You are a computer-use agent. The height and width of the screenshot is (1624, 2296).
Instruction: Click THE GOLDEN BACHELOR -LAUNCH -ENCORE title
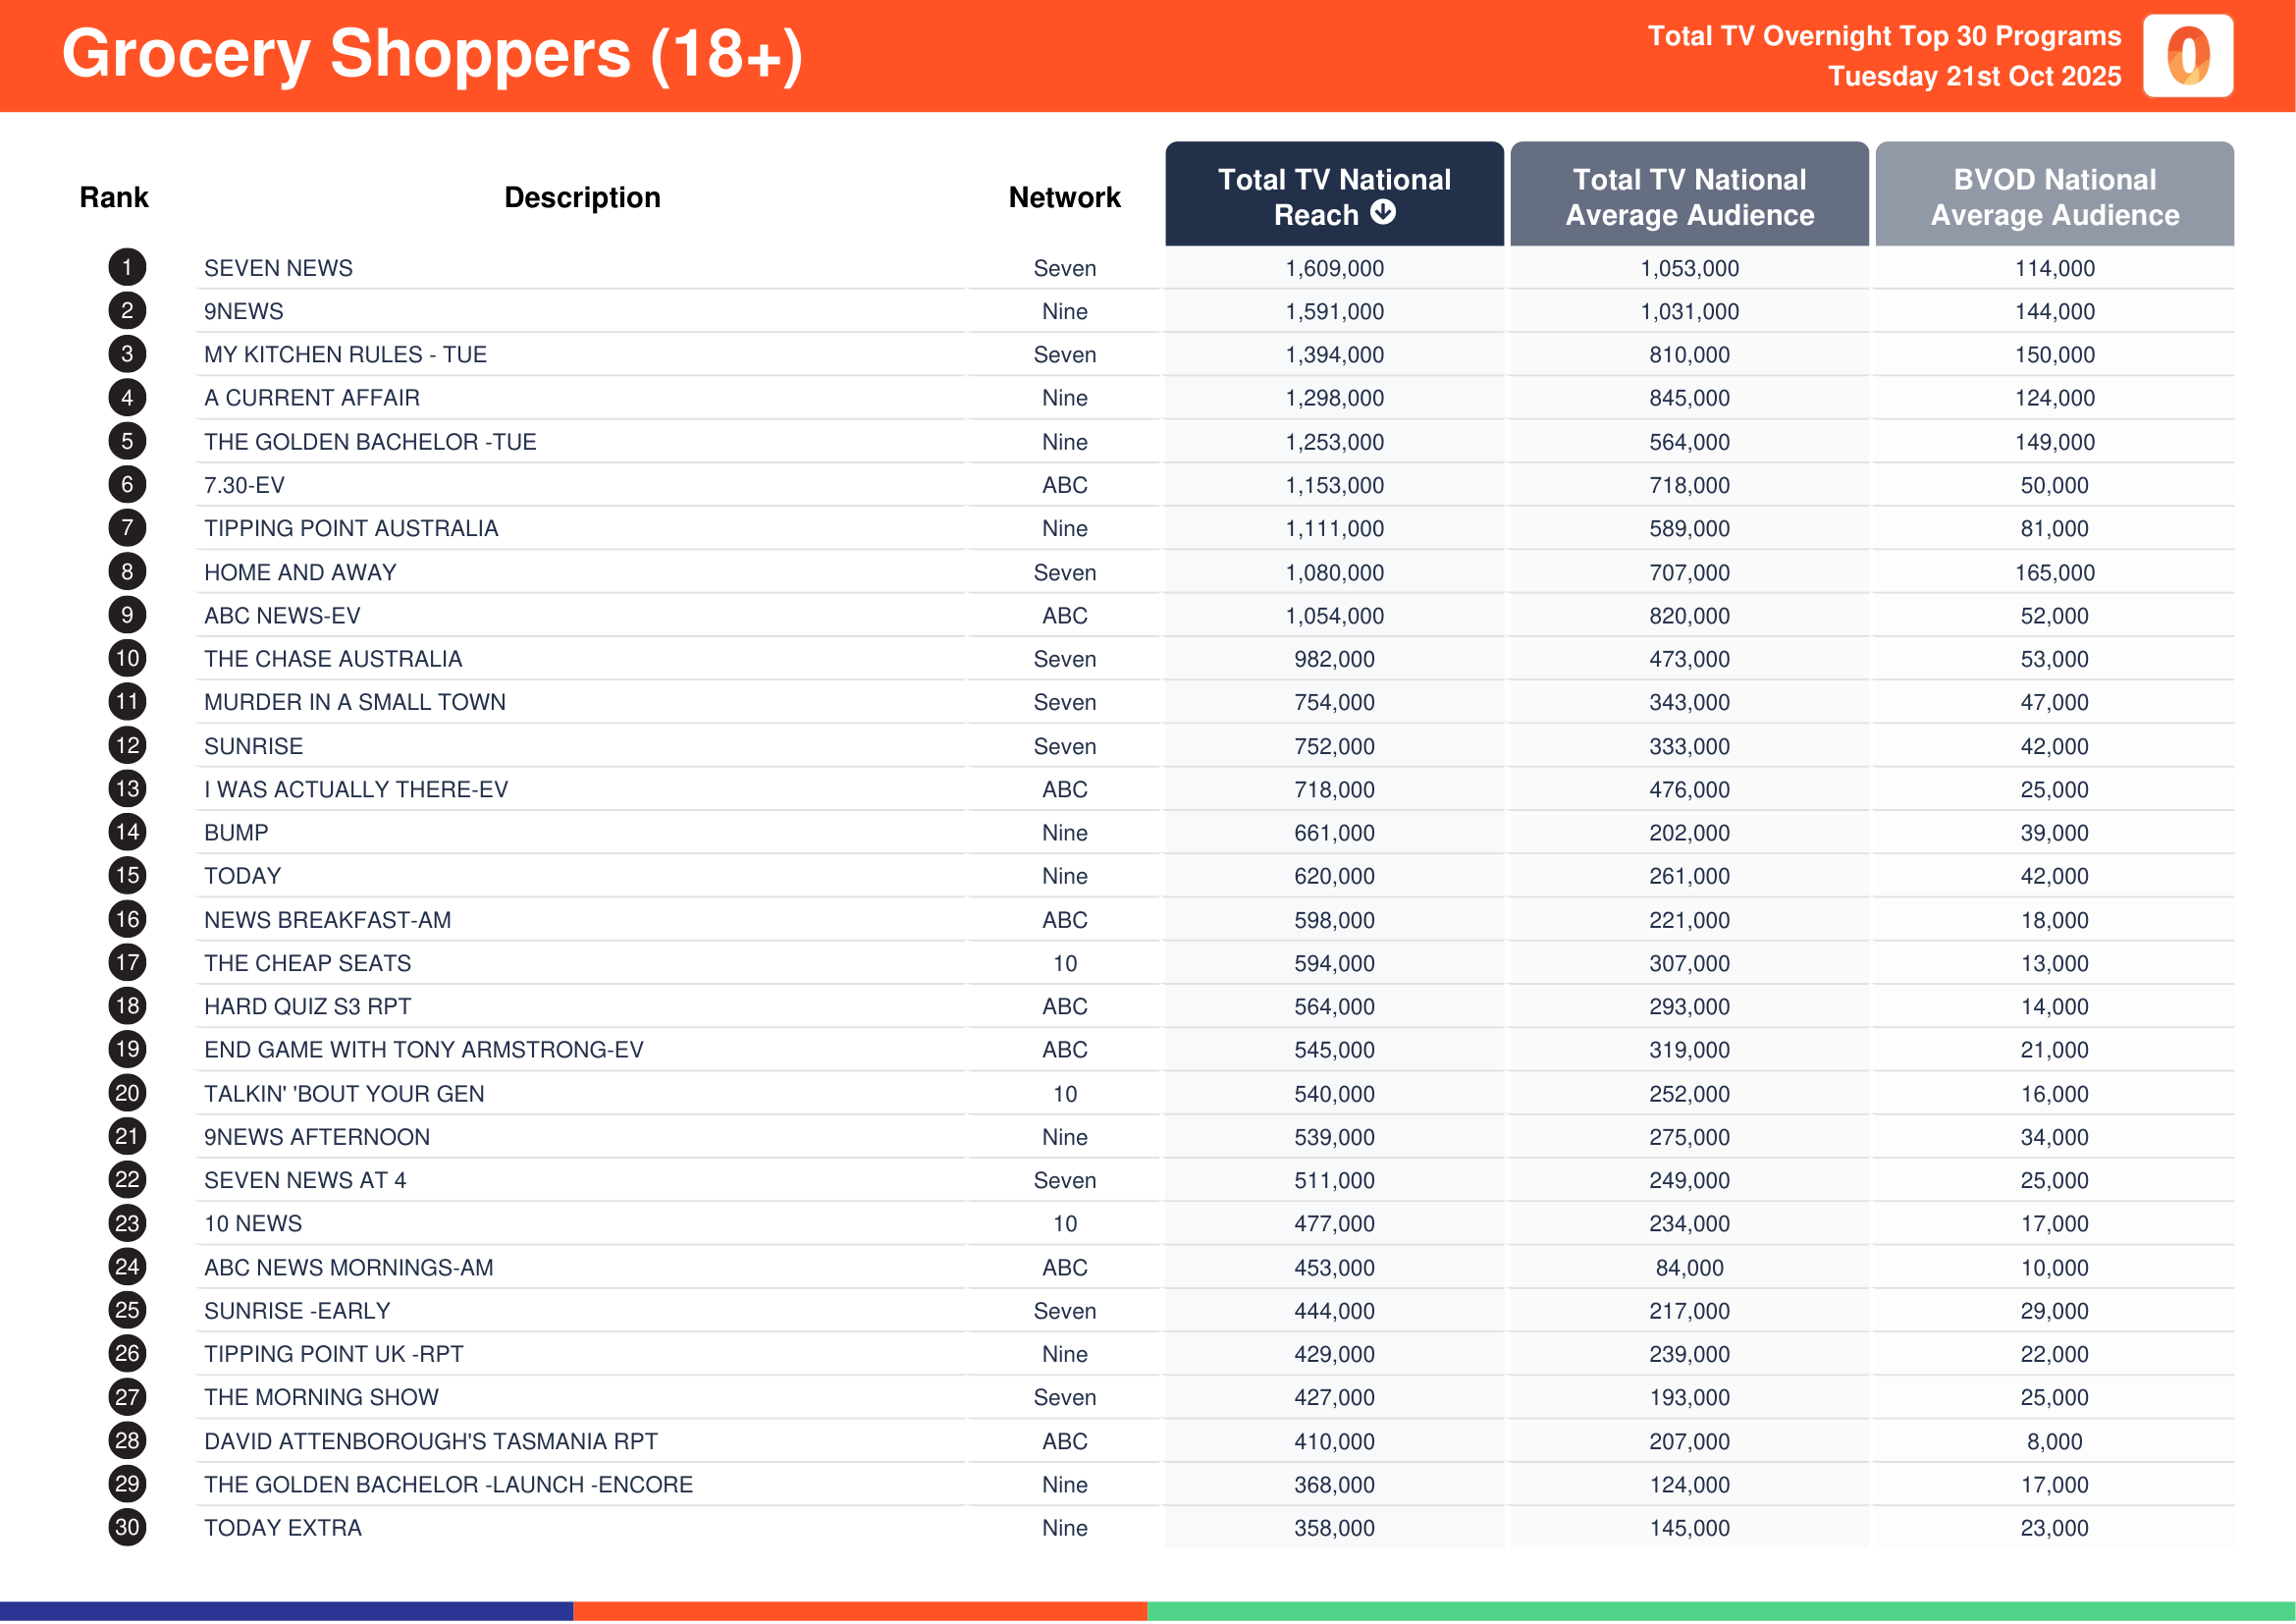coord(448,1484)
